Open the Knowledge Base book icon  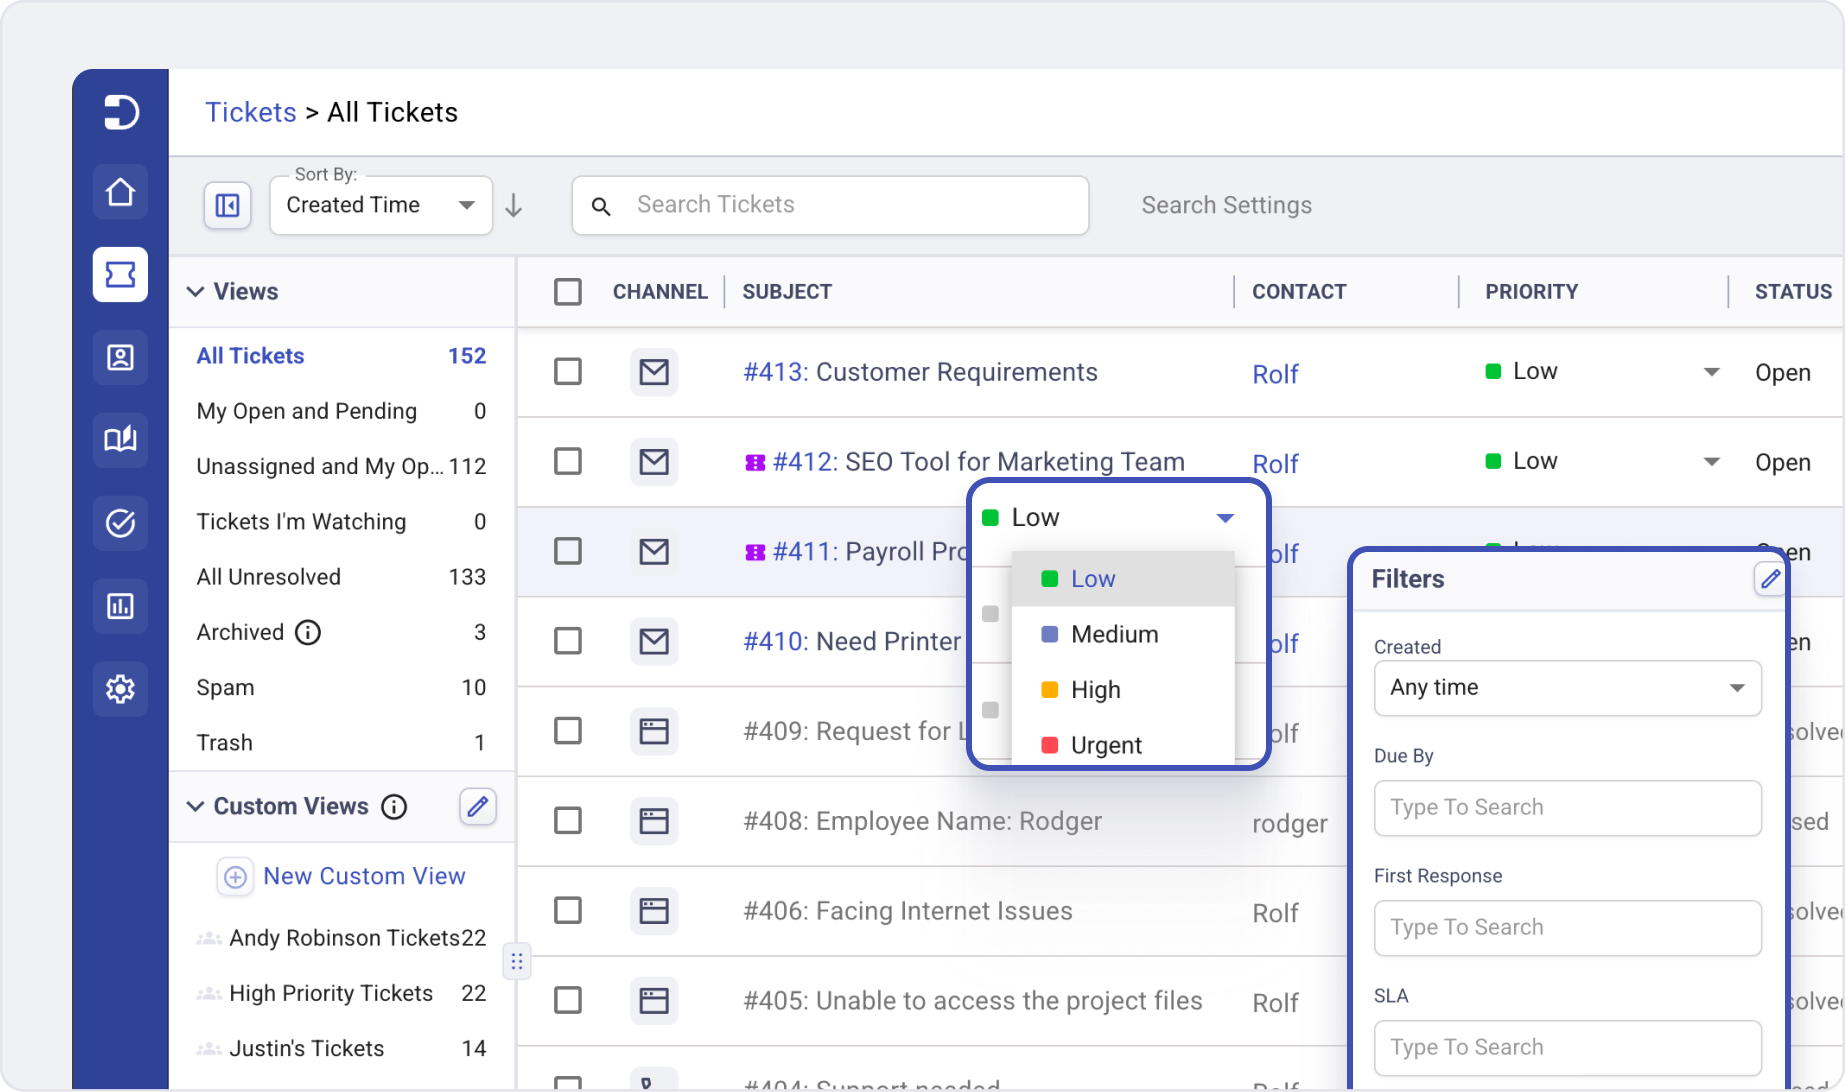tap(120, 439)
